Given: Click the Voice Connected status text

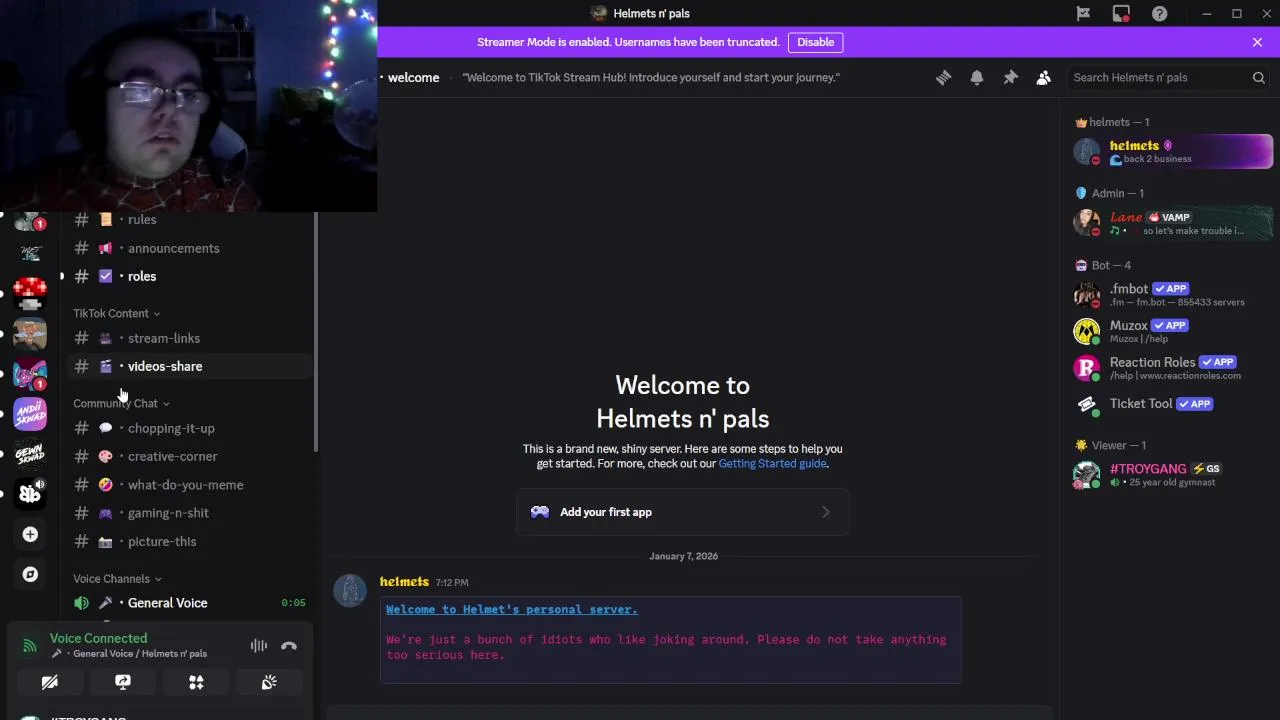Looking at the screenshot, I should (x=98, y=638).
